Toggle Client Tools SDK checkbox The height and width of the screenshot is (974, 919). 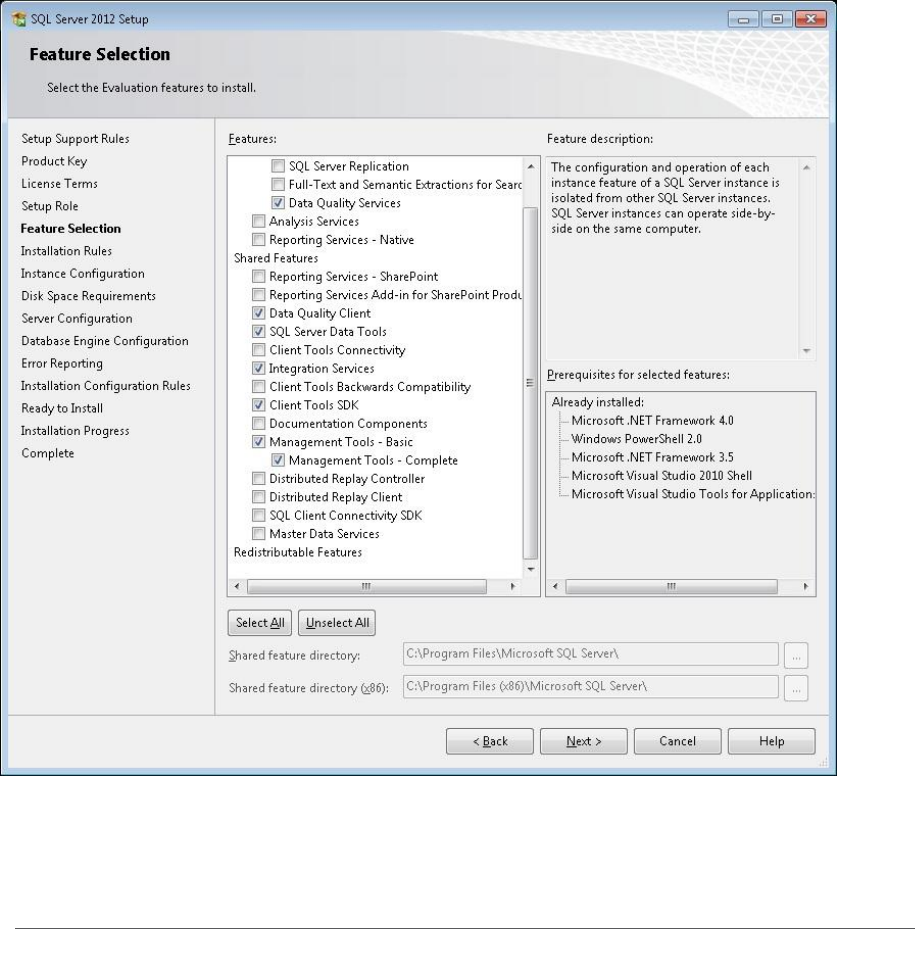[258, 405]
